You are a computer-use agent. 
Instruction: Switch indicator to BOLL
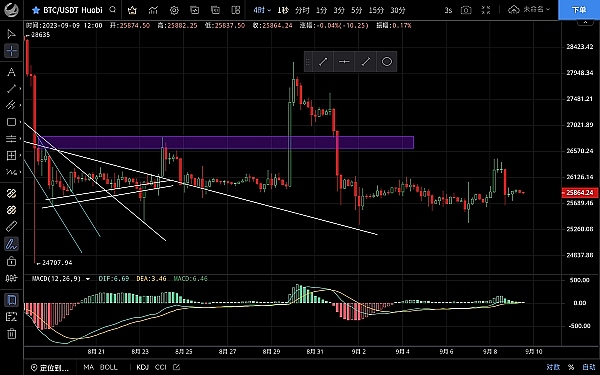pyautogui.click(x=109, y=367)
